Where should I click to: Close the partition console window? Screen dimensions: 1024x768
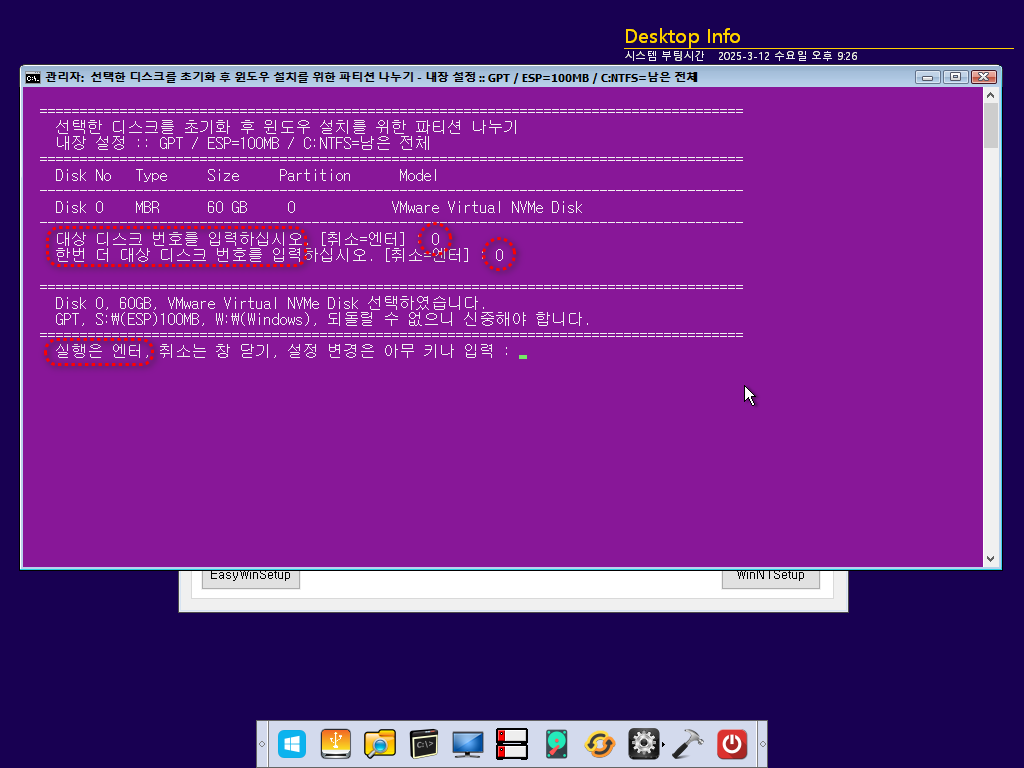point(983,77)
